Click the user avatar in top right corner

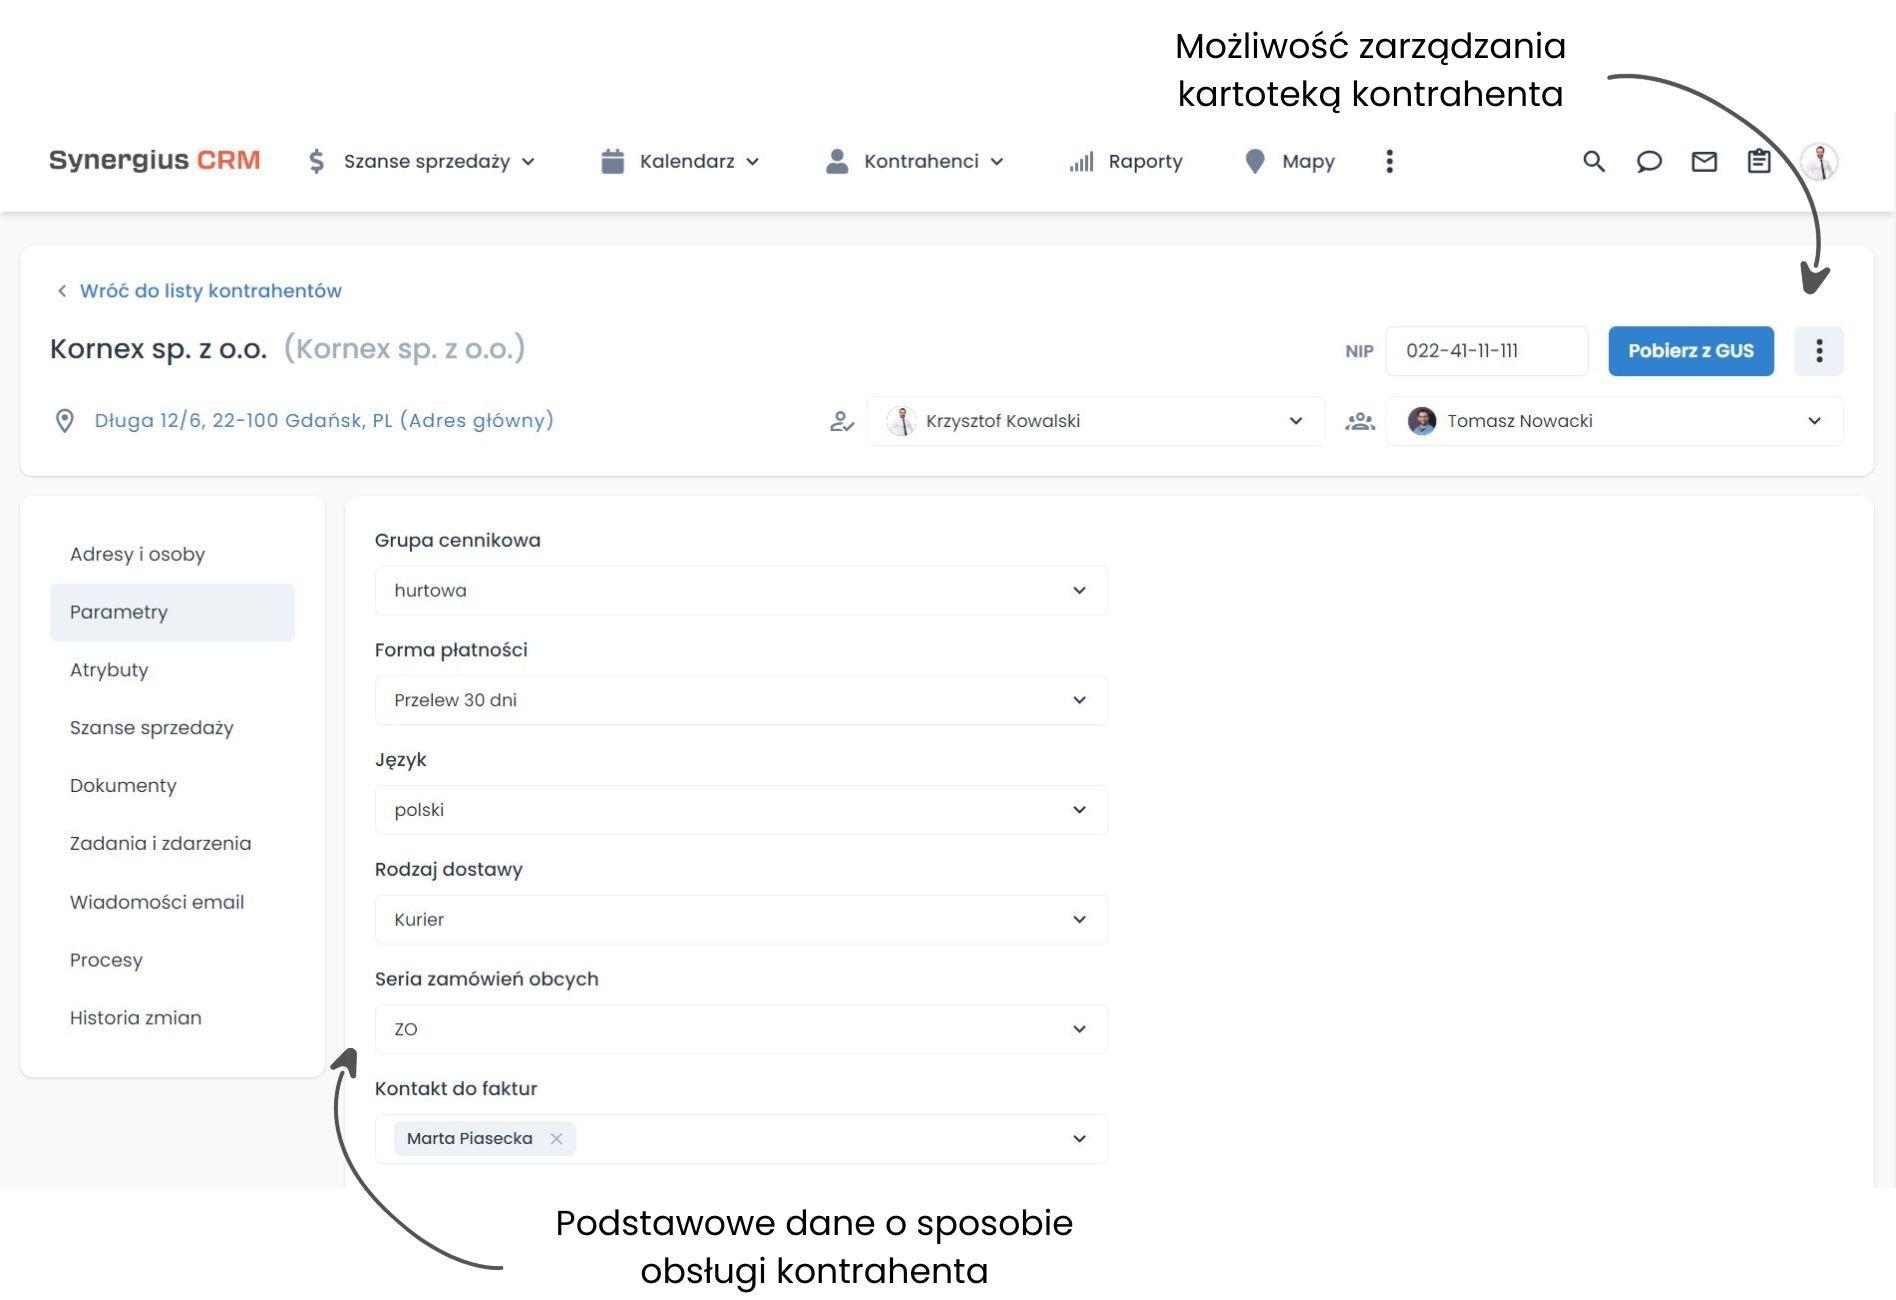1820,161
